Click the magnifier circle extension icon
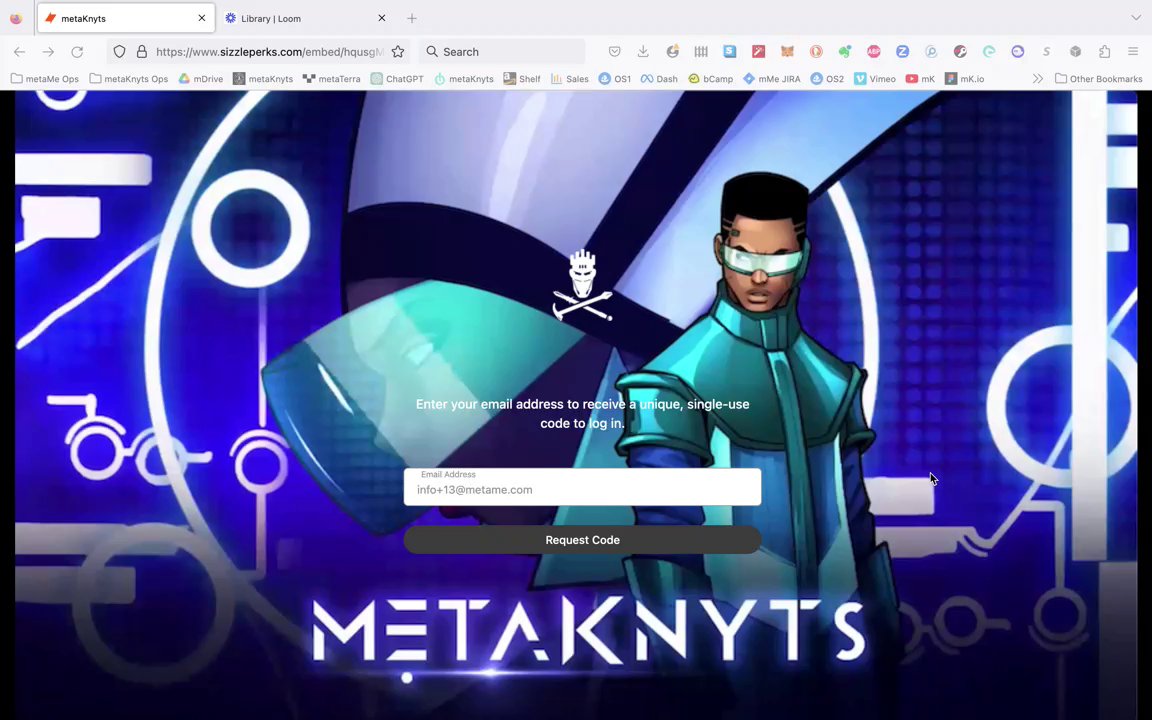This screenshot has width=1152, height=720. pyautogui.click(x=931, y=51)
